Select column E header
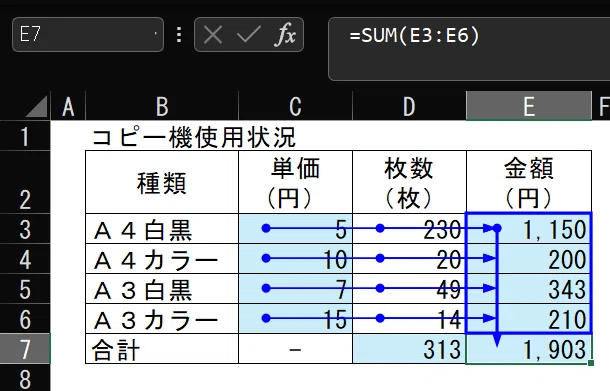This screenshot has height=391, width=610. [x=529, y=106]
